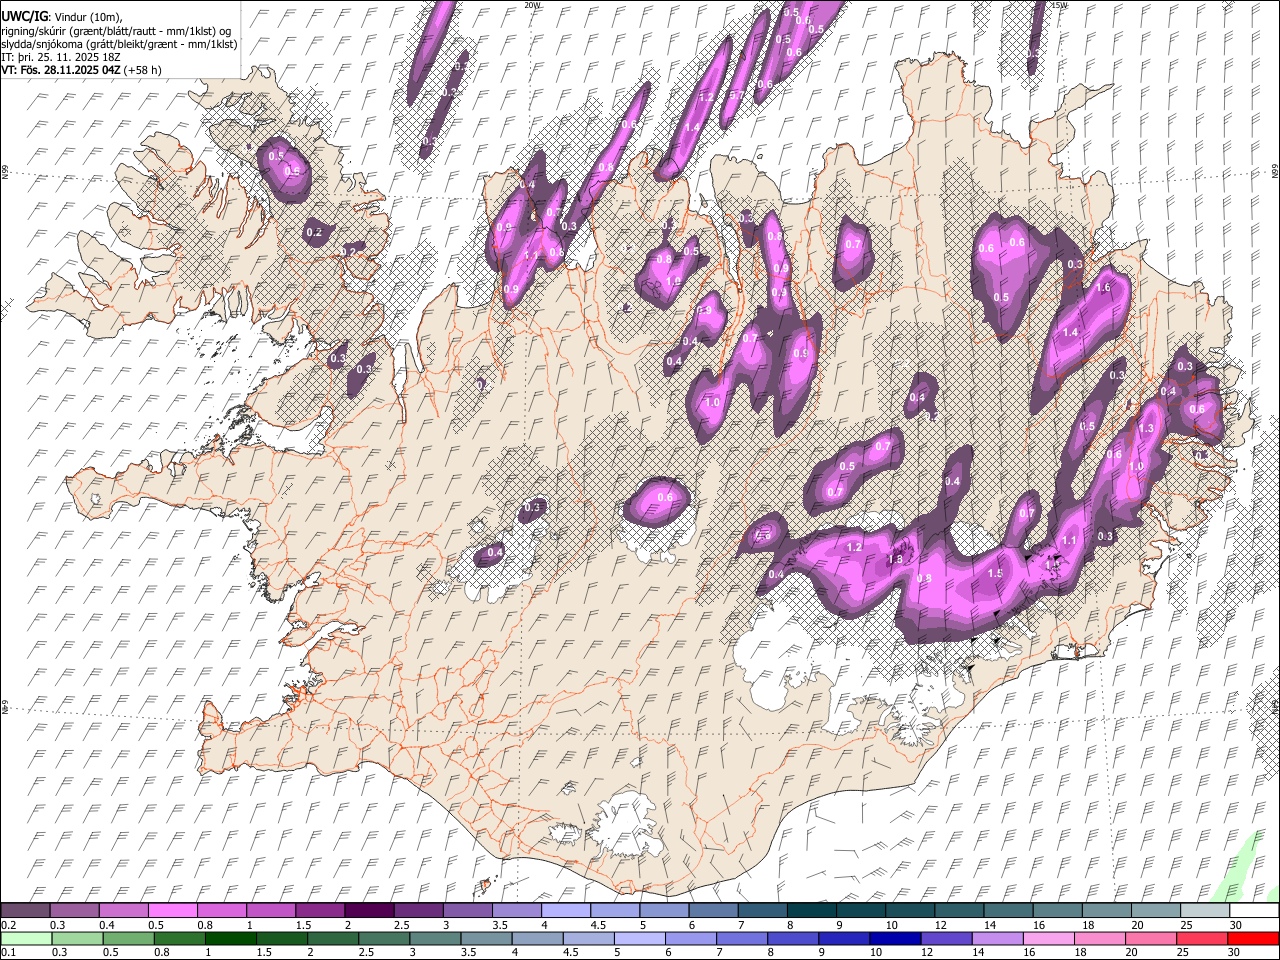Click the light pink 16 rain legend swatch
This screenshot has height=960, width=1280.
(x=1050, y=938)
